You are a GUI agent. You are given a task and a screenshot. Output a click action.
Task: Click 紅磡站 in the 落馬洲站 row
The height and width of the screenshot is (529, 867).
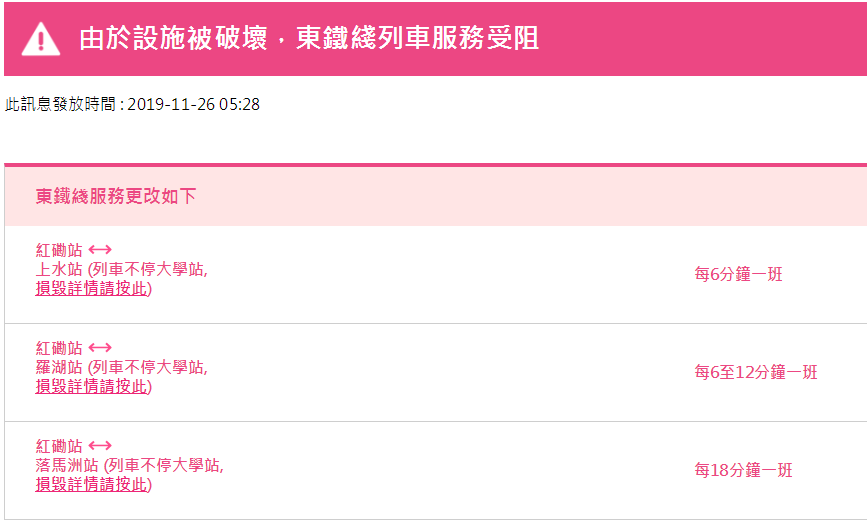[59, 447]
